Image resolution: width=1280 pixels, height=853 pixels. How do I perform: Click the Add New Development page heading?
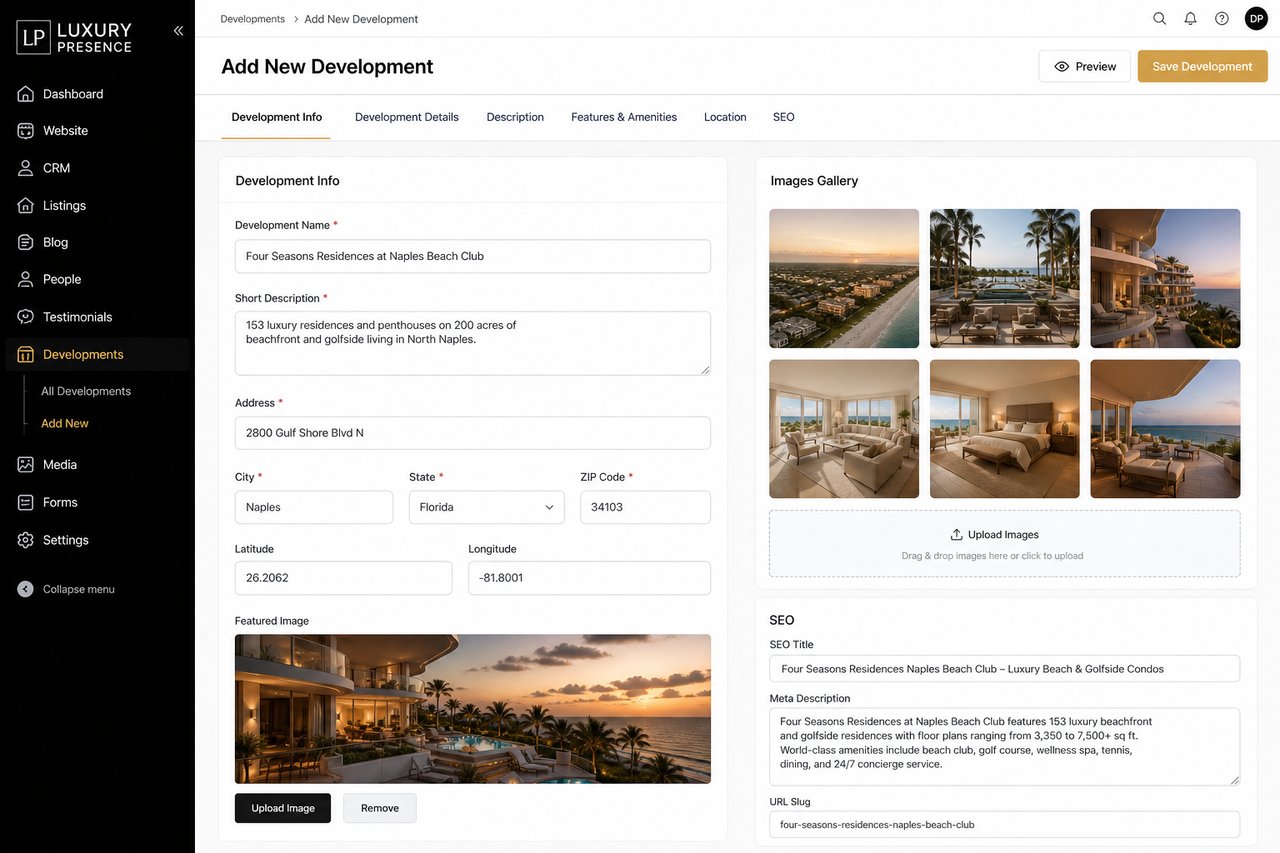point(327,66)
